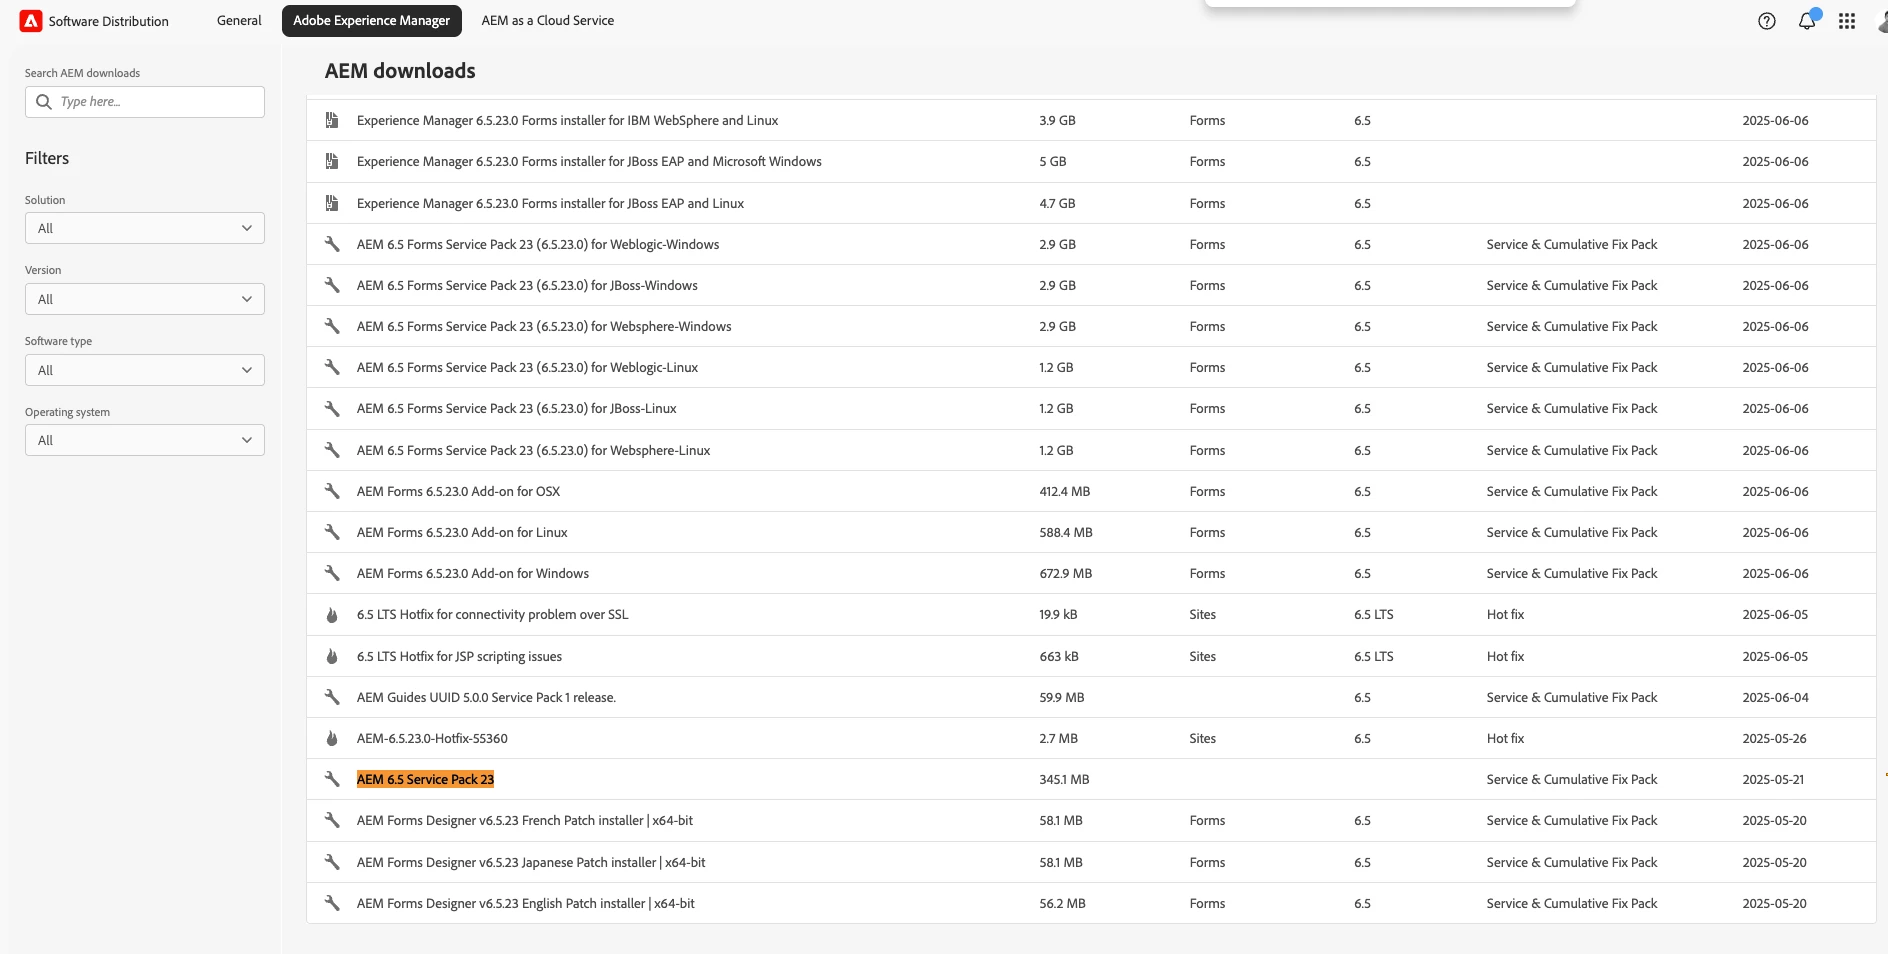
Task: Click wrench icon for Japanese Patch installer
Action: point(332,862)
